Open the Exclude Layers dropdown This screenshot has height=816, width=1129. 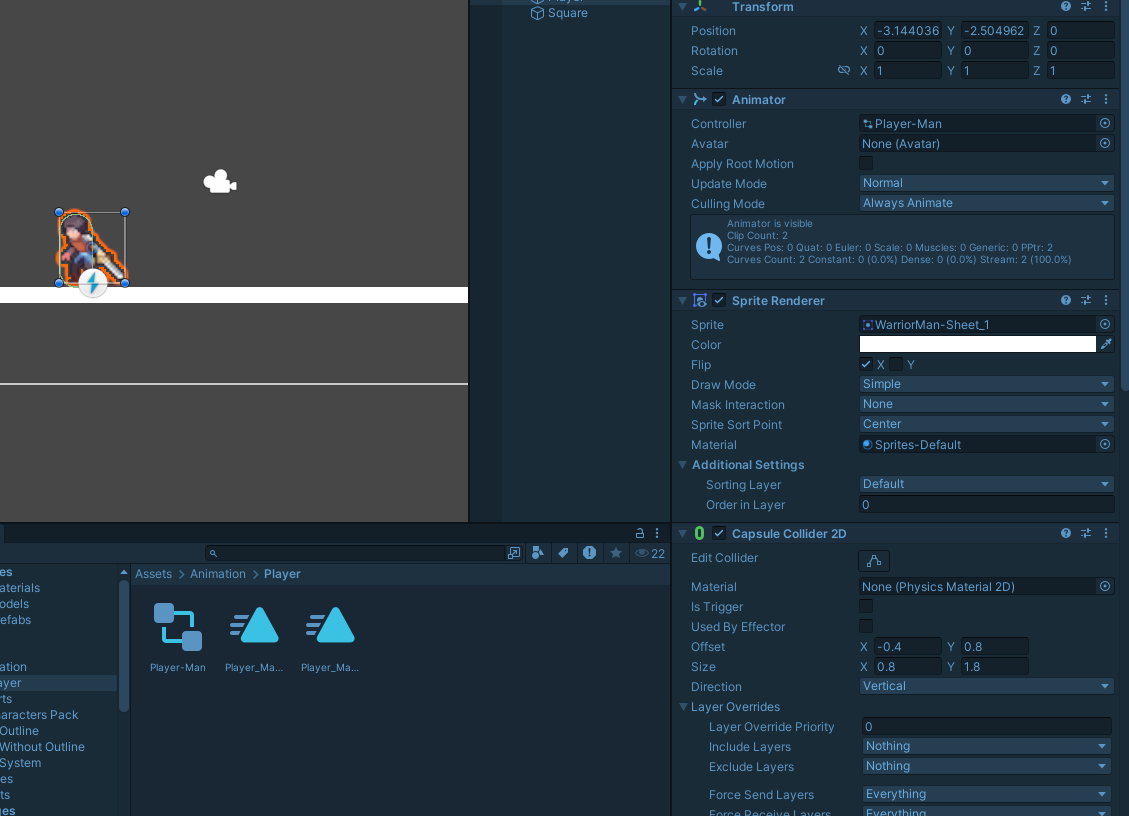[986, 766]
